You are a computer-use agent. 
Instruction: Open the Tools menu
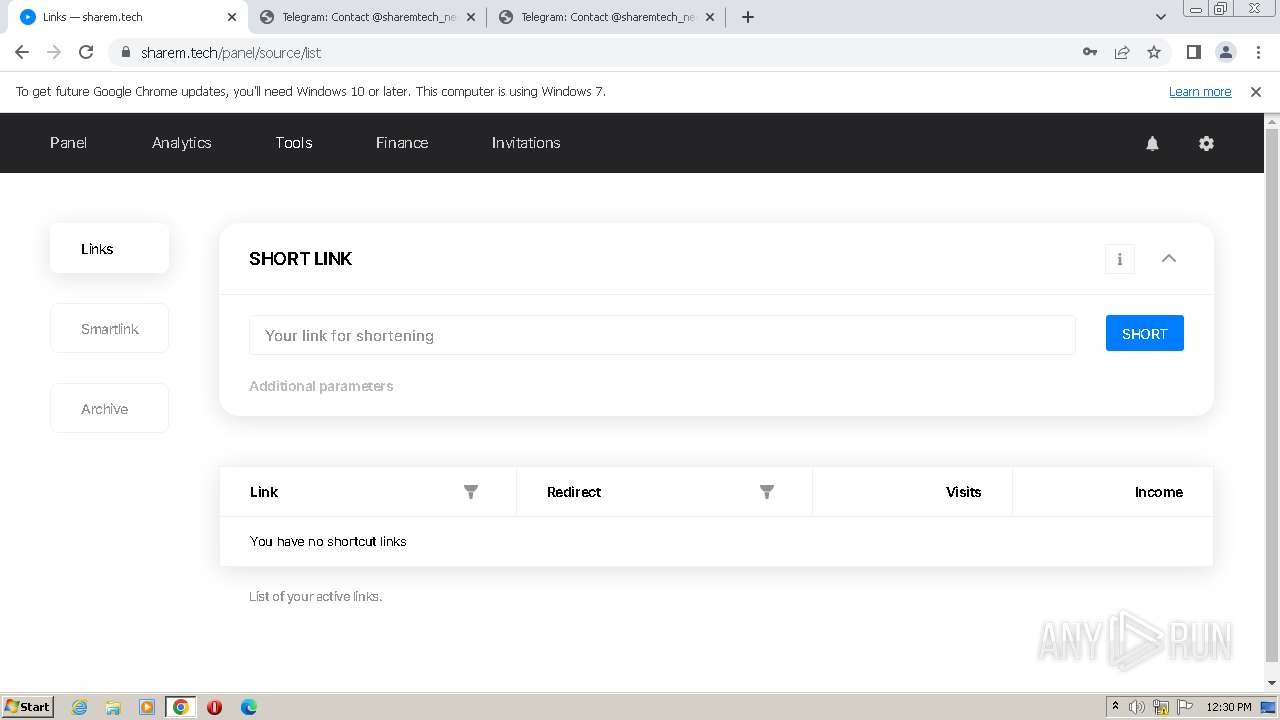coord(294,143)
